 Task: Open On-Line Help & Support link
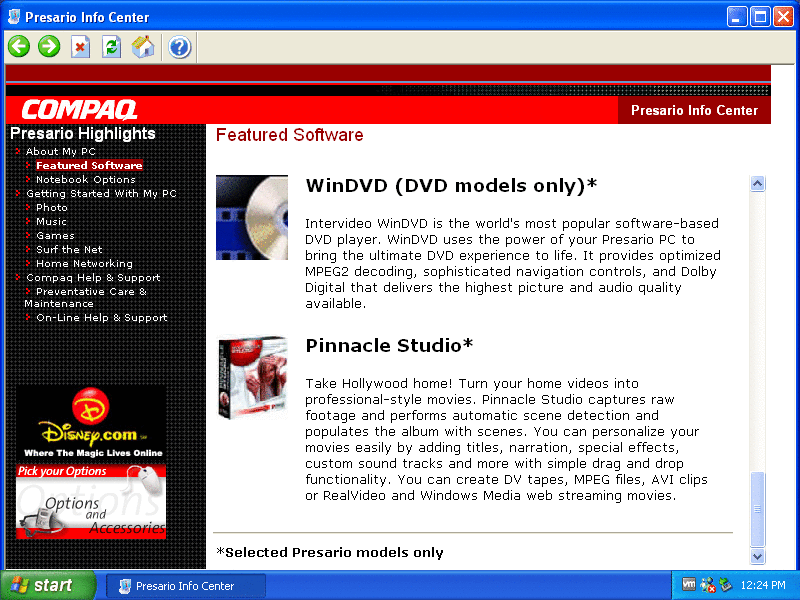click(x=102, y=317)
